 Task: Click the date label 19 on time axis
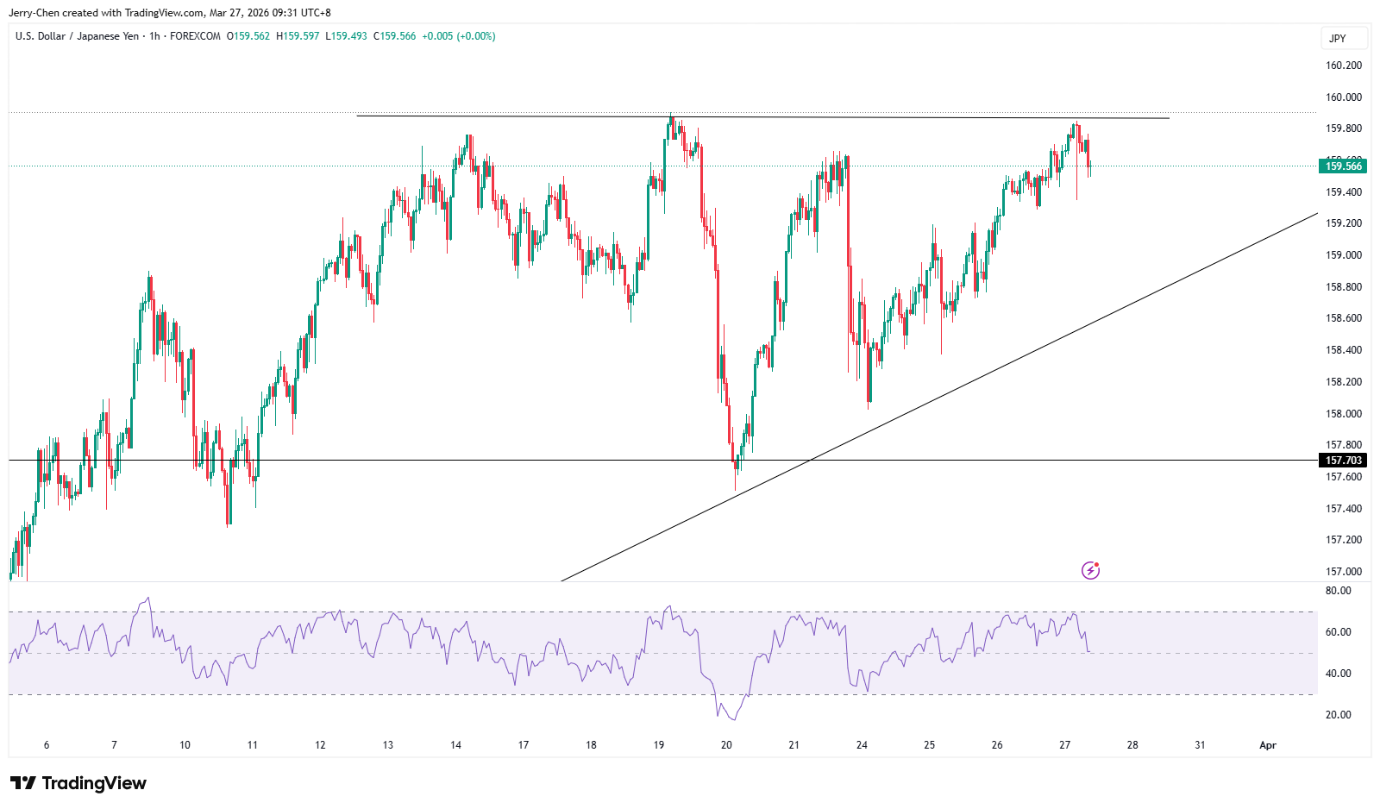point(659,745)
